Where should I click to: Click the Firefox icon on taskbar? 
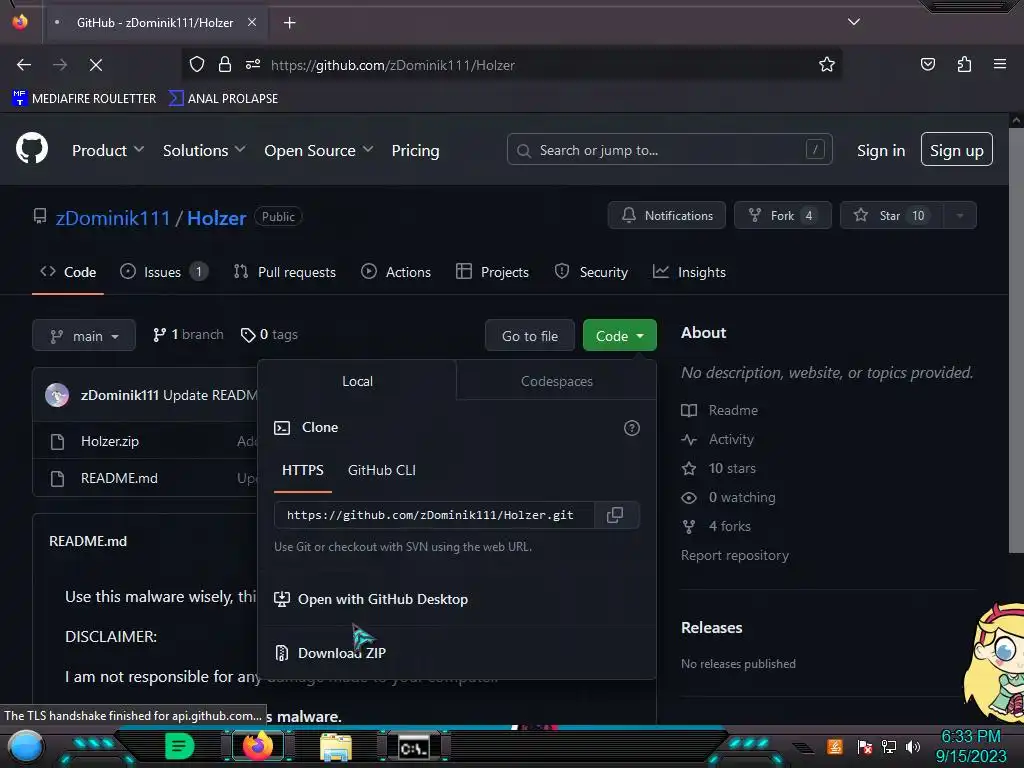coord(258,746)
